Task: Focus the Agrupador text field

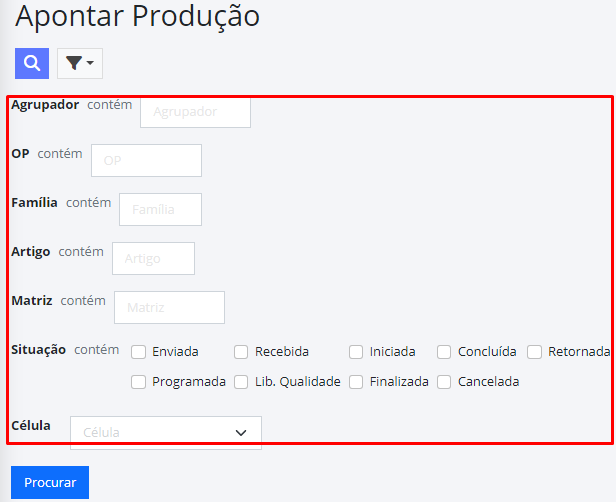Action: [x=195, y=112]
